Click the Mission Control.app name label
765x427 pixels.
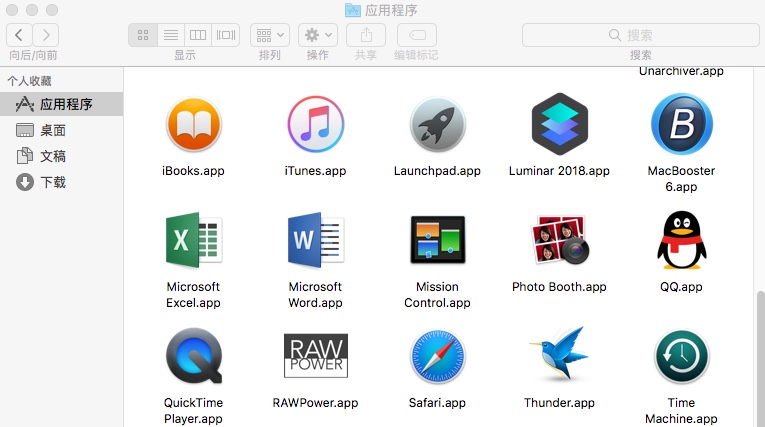click(437, 295)
